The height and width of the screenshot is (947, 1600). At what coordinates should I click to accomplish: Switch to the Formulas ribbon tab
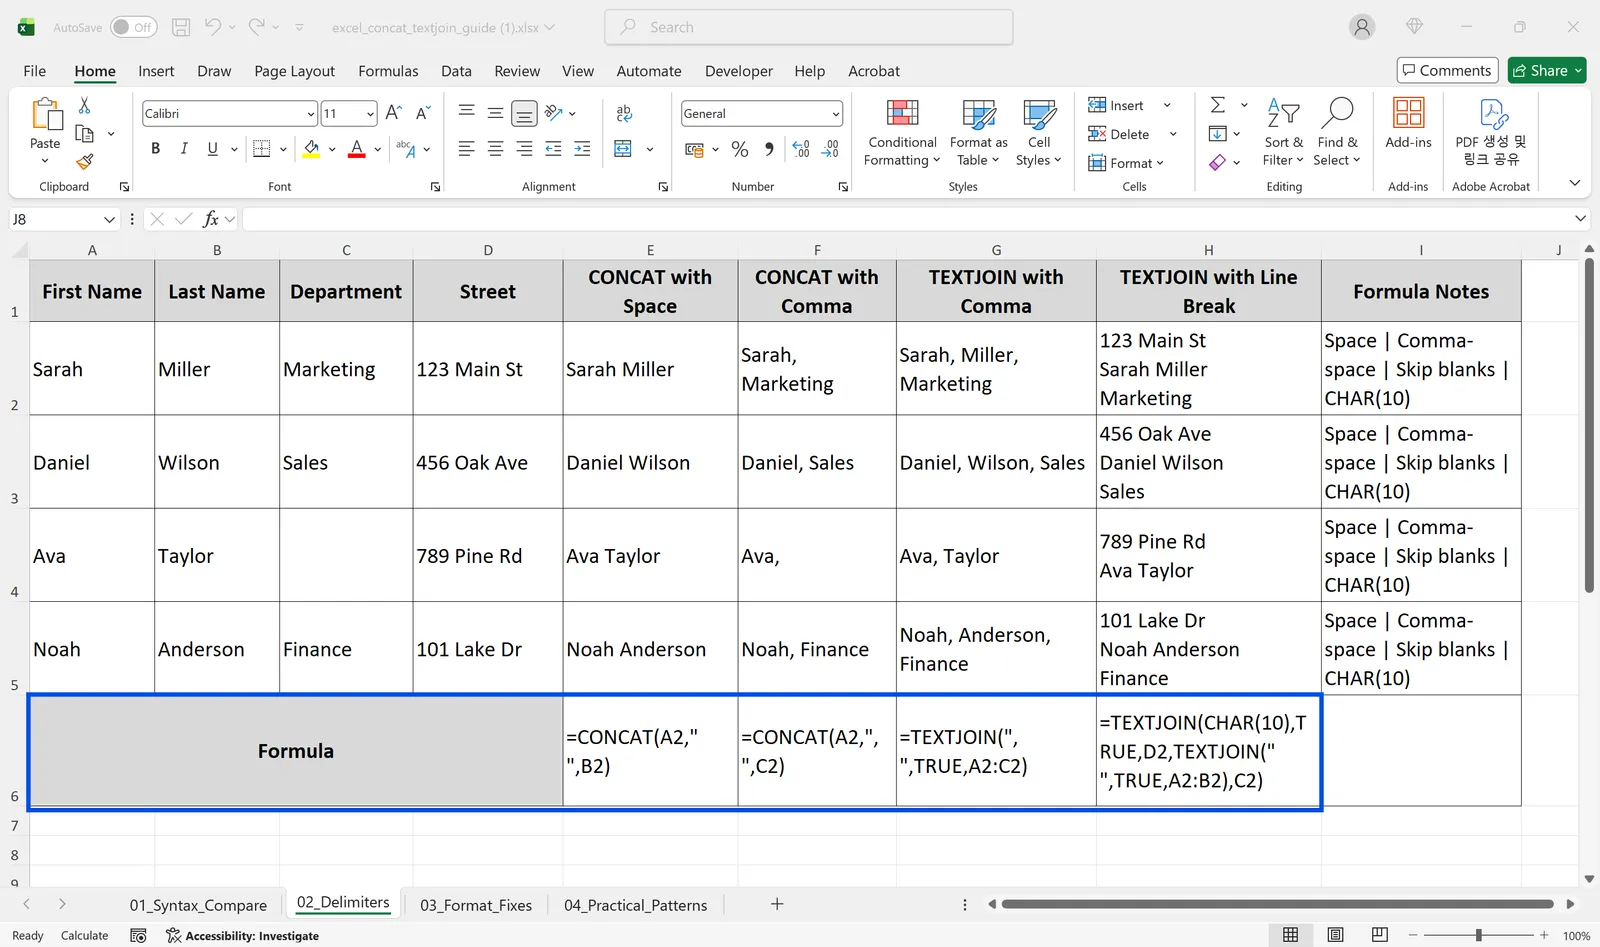(388, 71)
